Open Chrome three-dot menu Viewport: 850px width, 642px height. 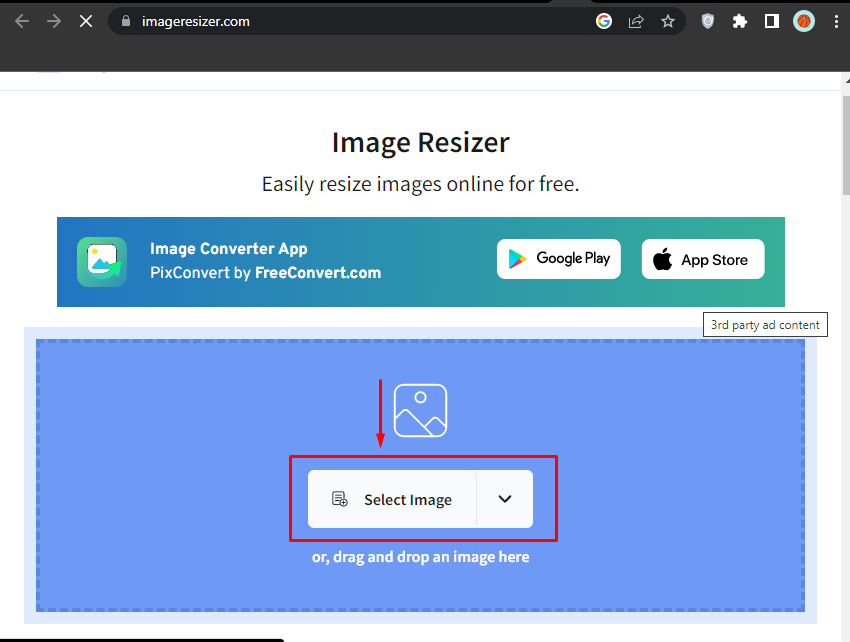[x=836, y=21]
